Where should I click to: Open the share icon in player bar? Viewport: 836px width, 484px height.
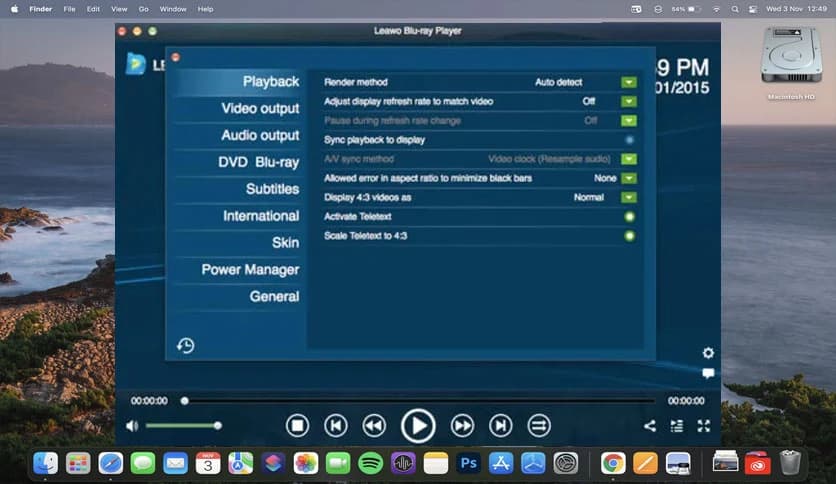(649, 425)
